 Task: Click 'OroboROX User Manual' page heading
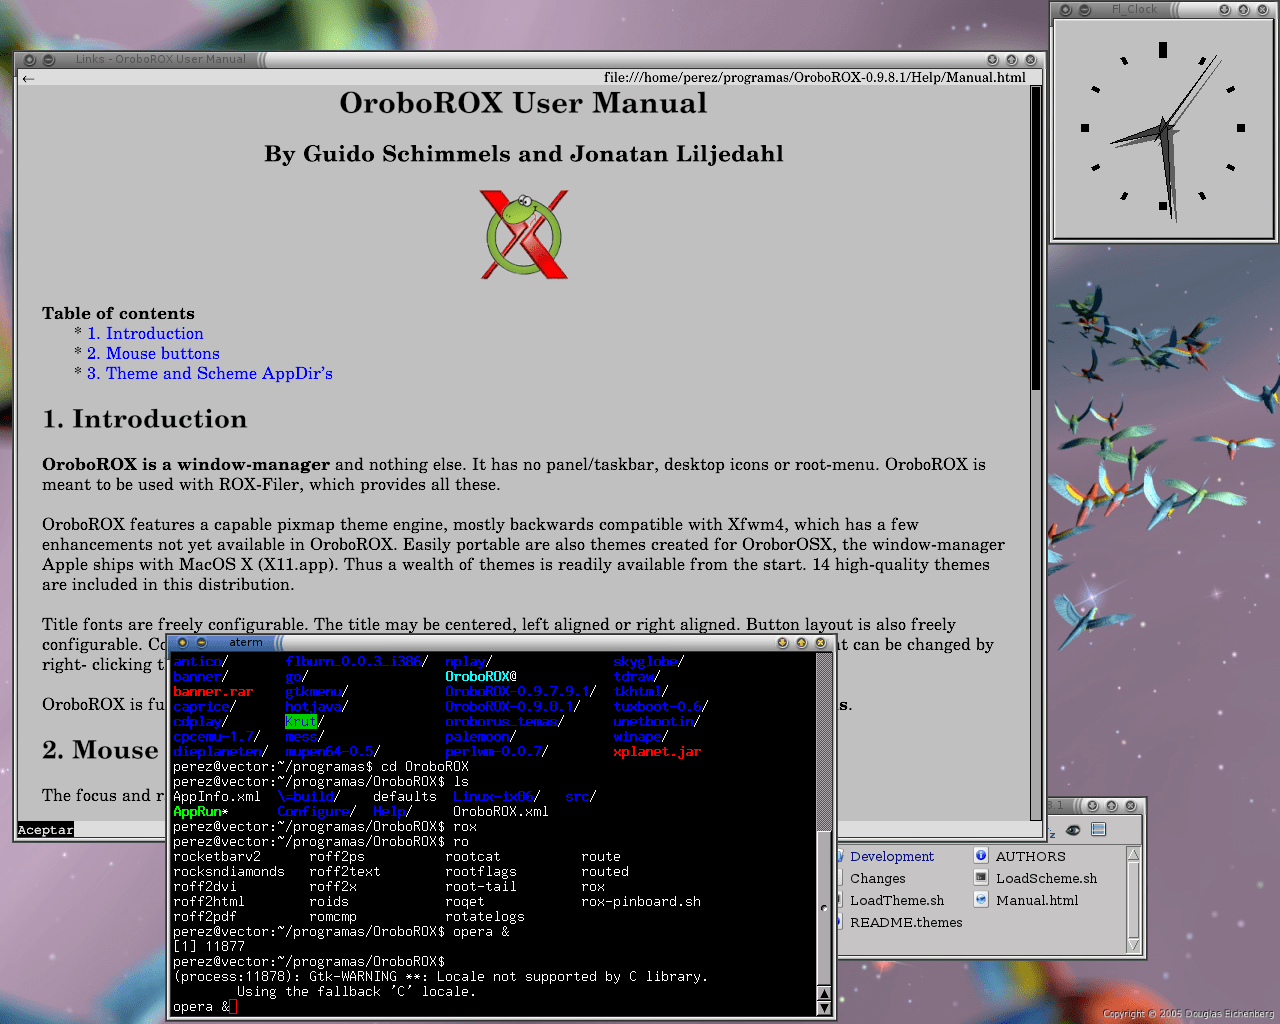tap(523, 103)
